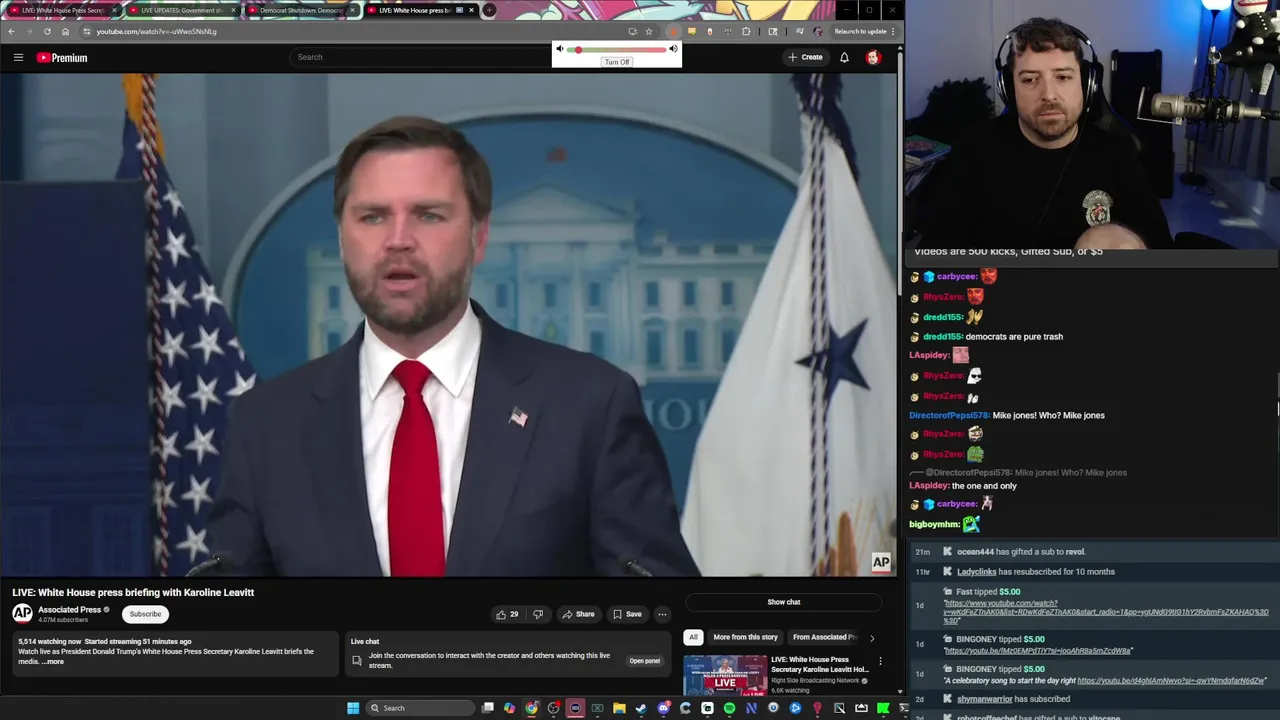Click chat user bigboymhm
Viewport: 1280px width, 720px height.
point(934,524)
